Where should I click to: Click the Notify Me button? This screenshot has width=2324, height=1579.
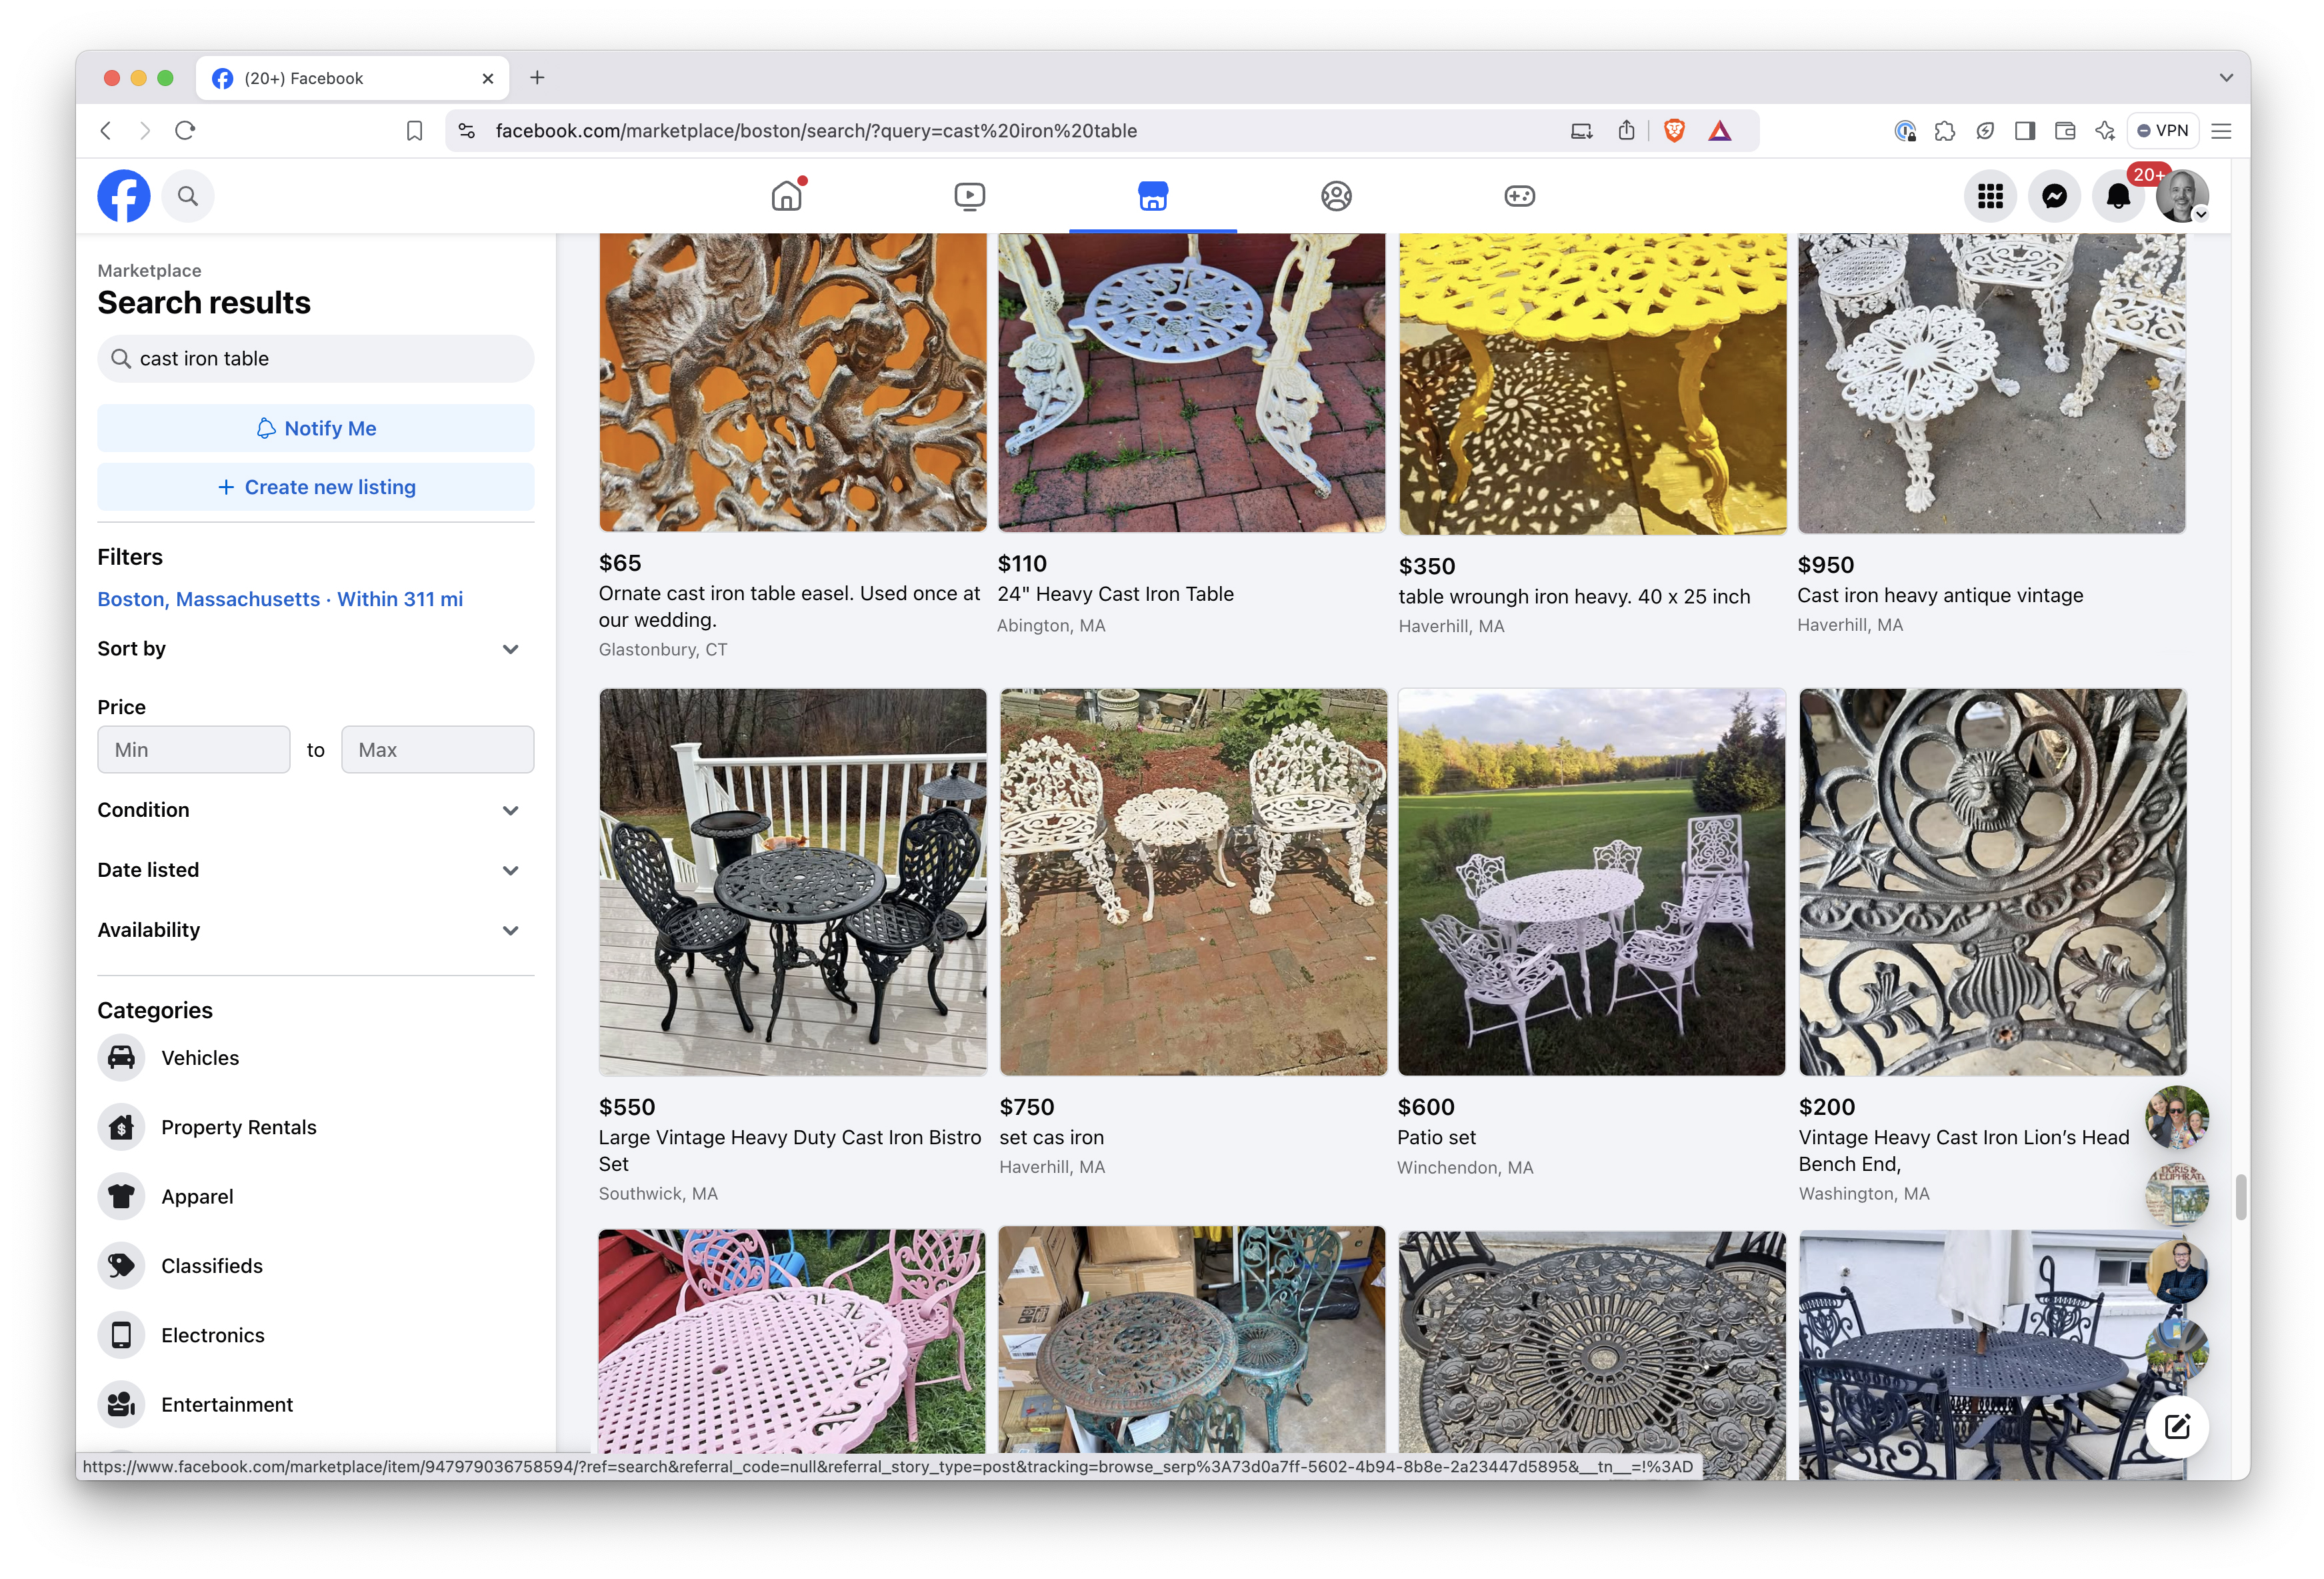point(315,428)
